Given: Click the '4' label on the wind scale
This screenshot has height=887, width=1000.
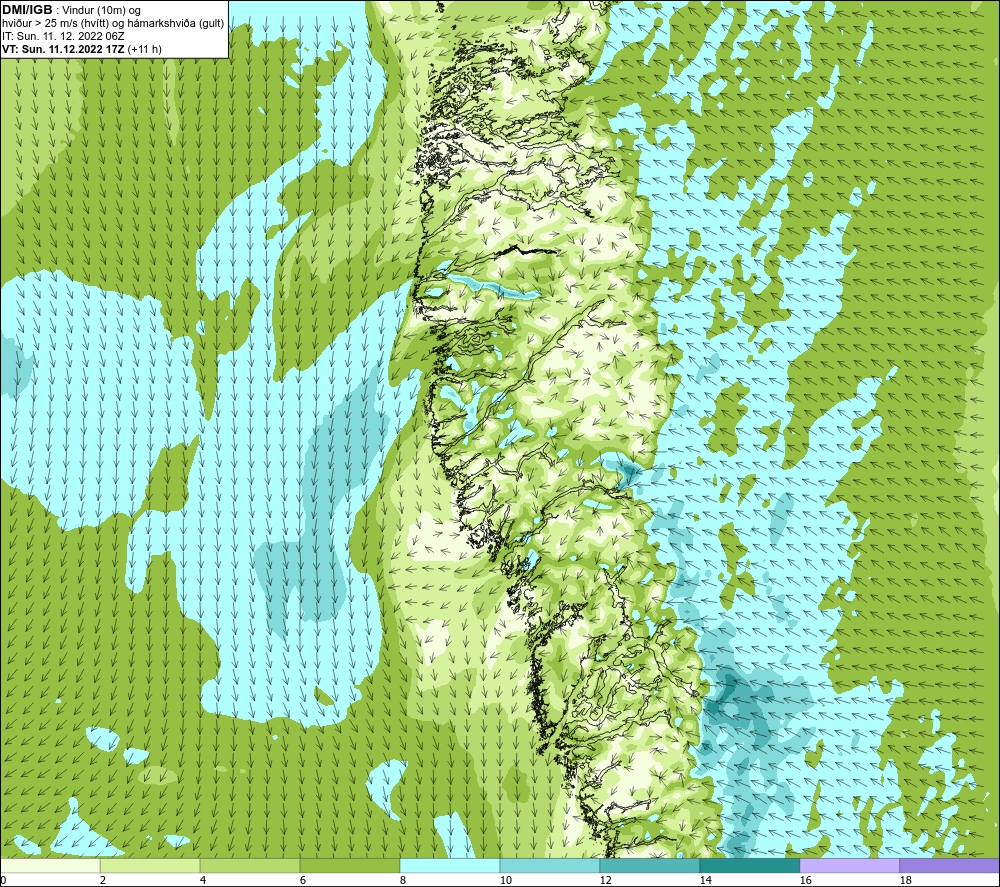Looking at the screenshot, I should (x=203, y=881).
